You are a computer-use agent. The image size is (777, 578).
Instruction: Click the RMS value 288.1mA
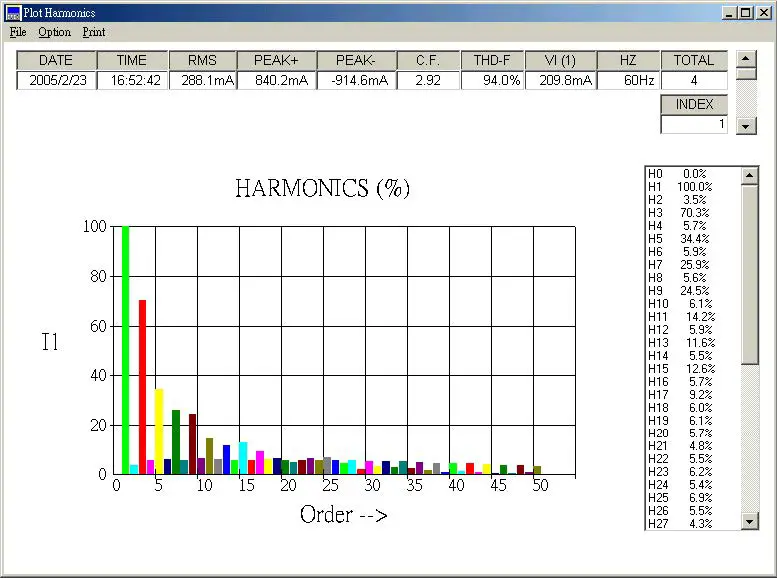click(202, 80)
